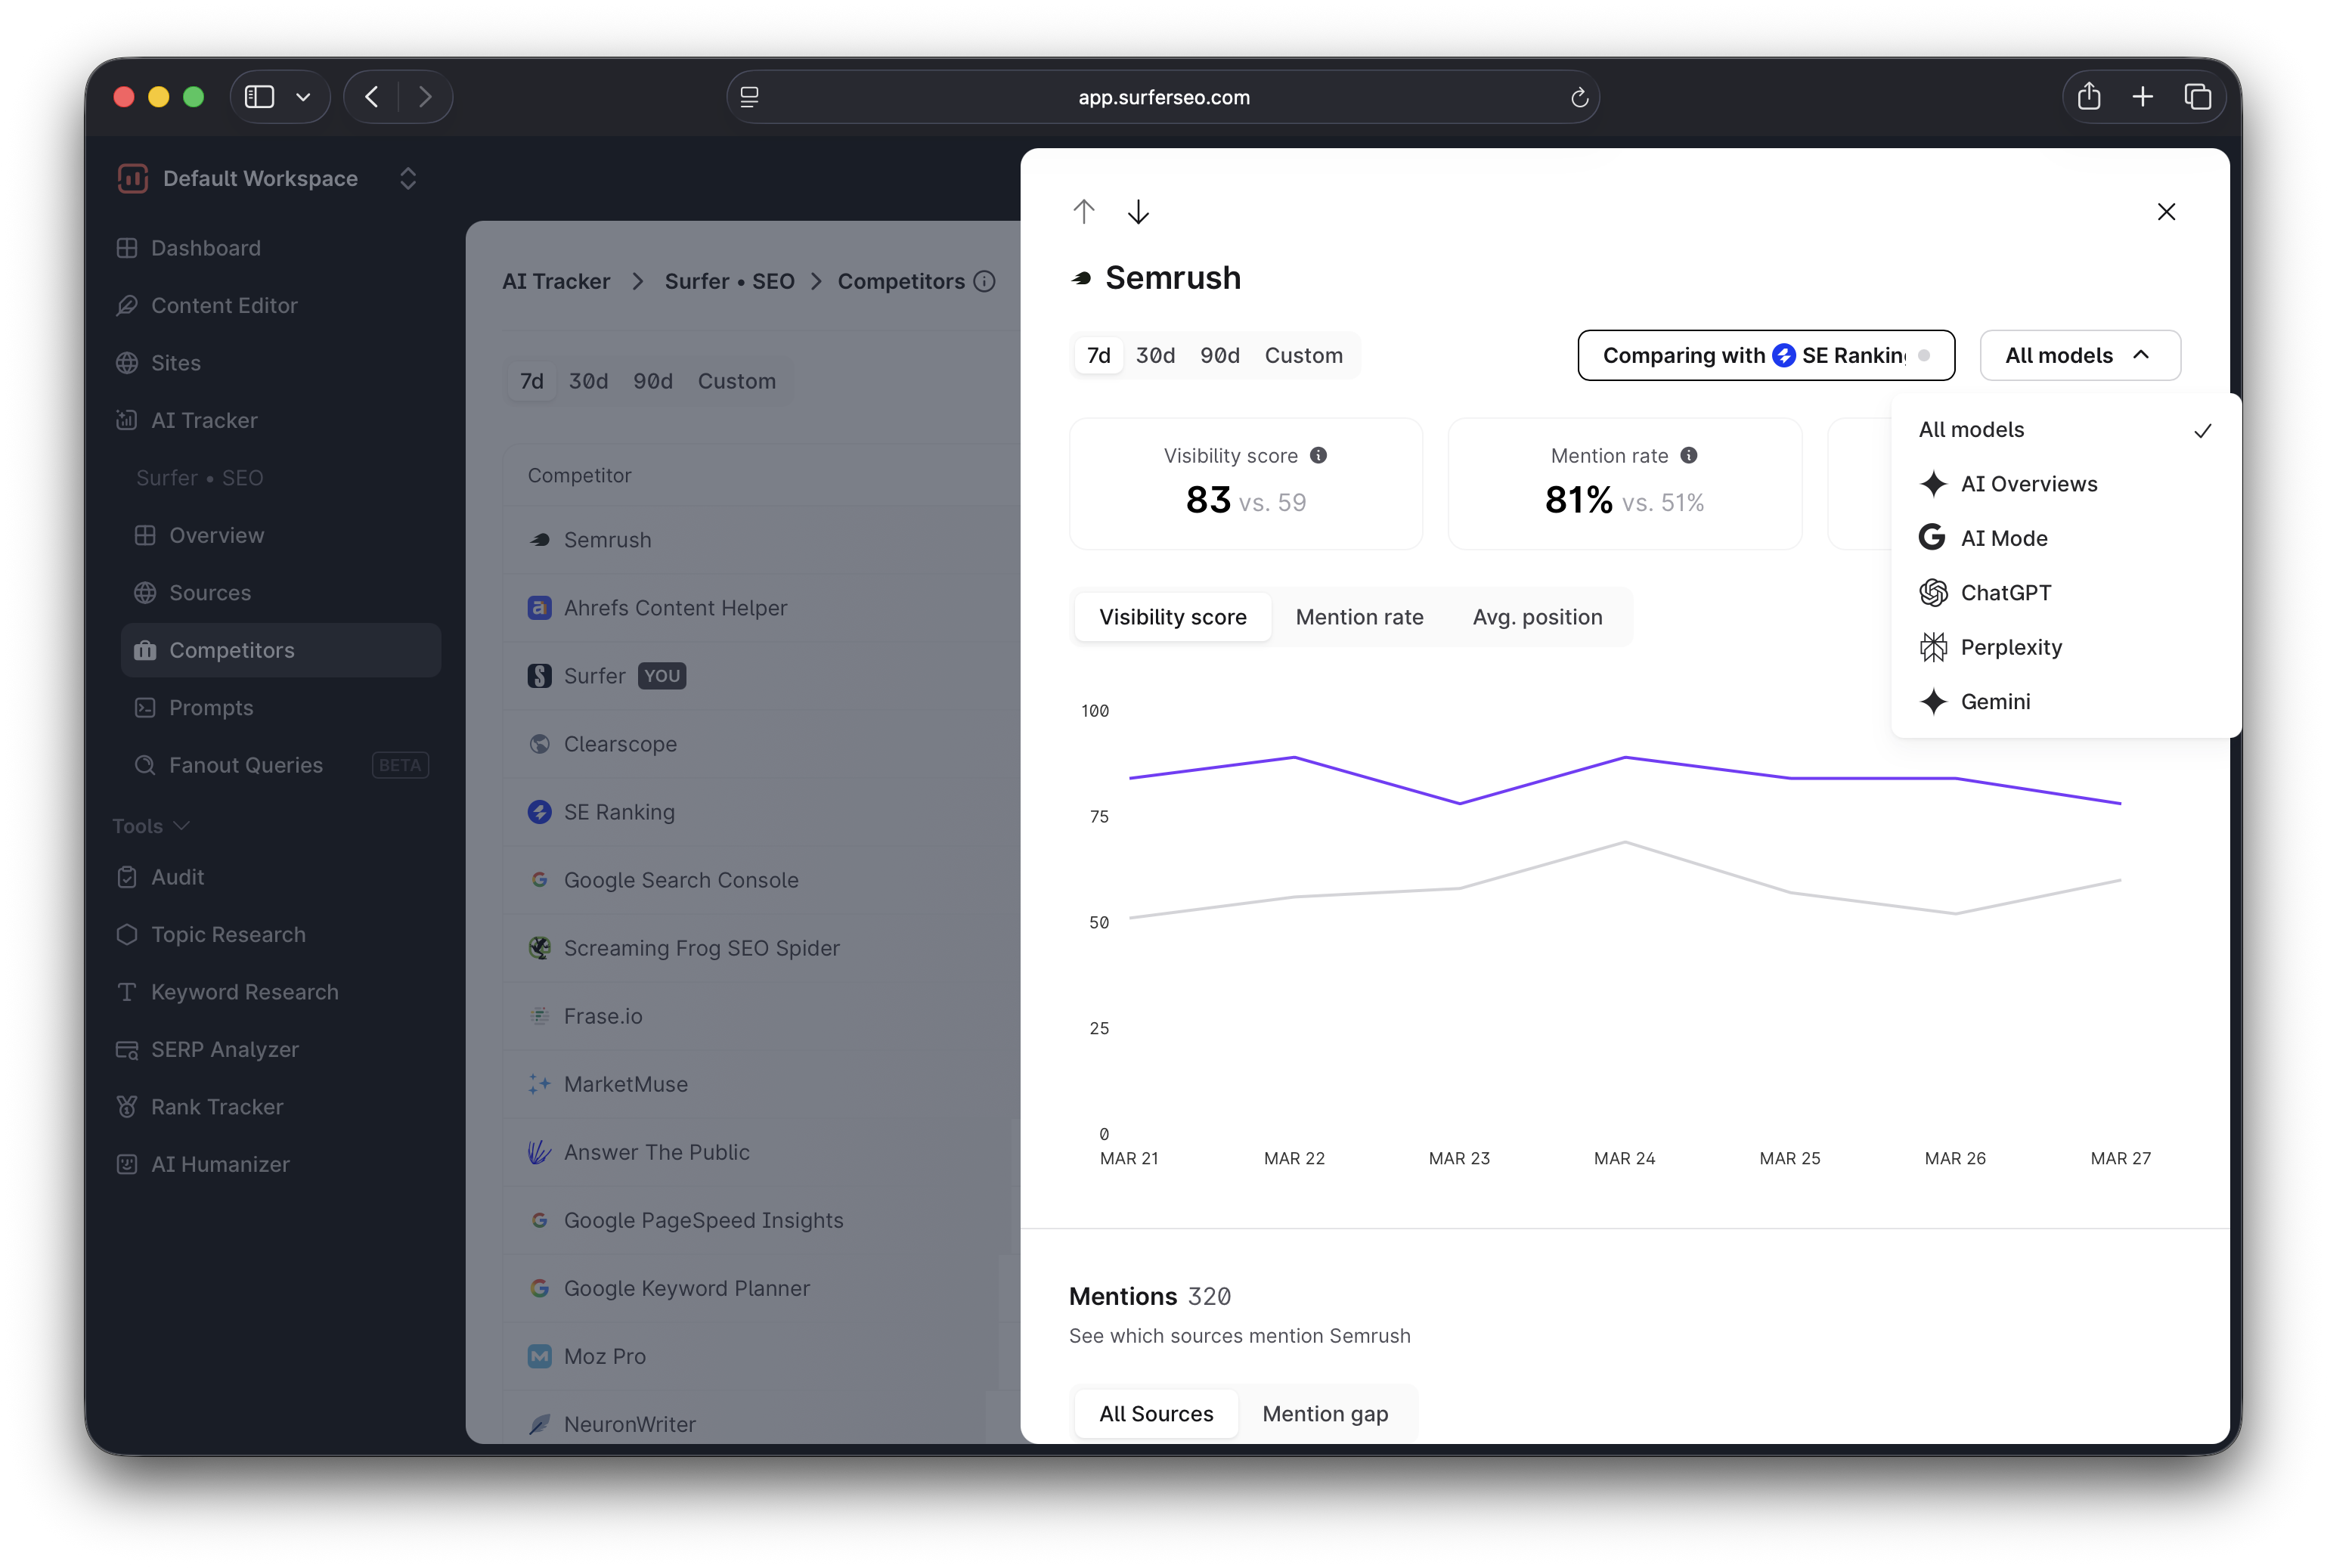Click the Safari address bar

click(1163, 97)
